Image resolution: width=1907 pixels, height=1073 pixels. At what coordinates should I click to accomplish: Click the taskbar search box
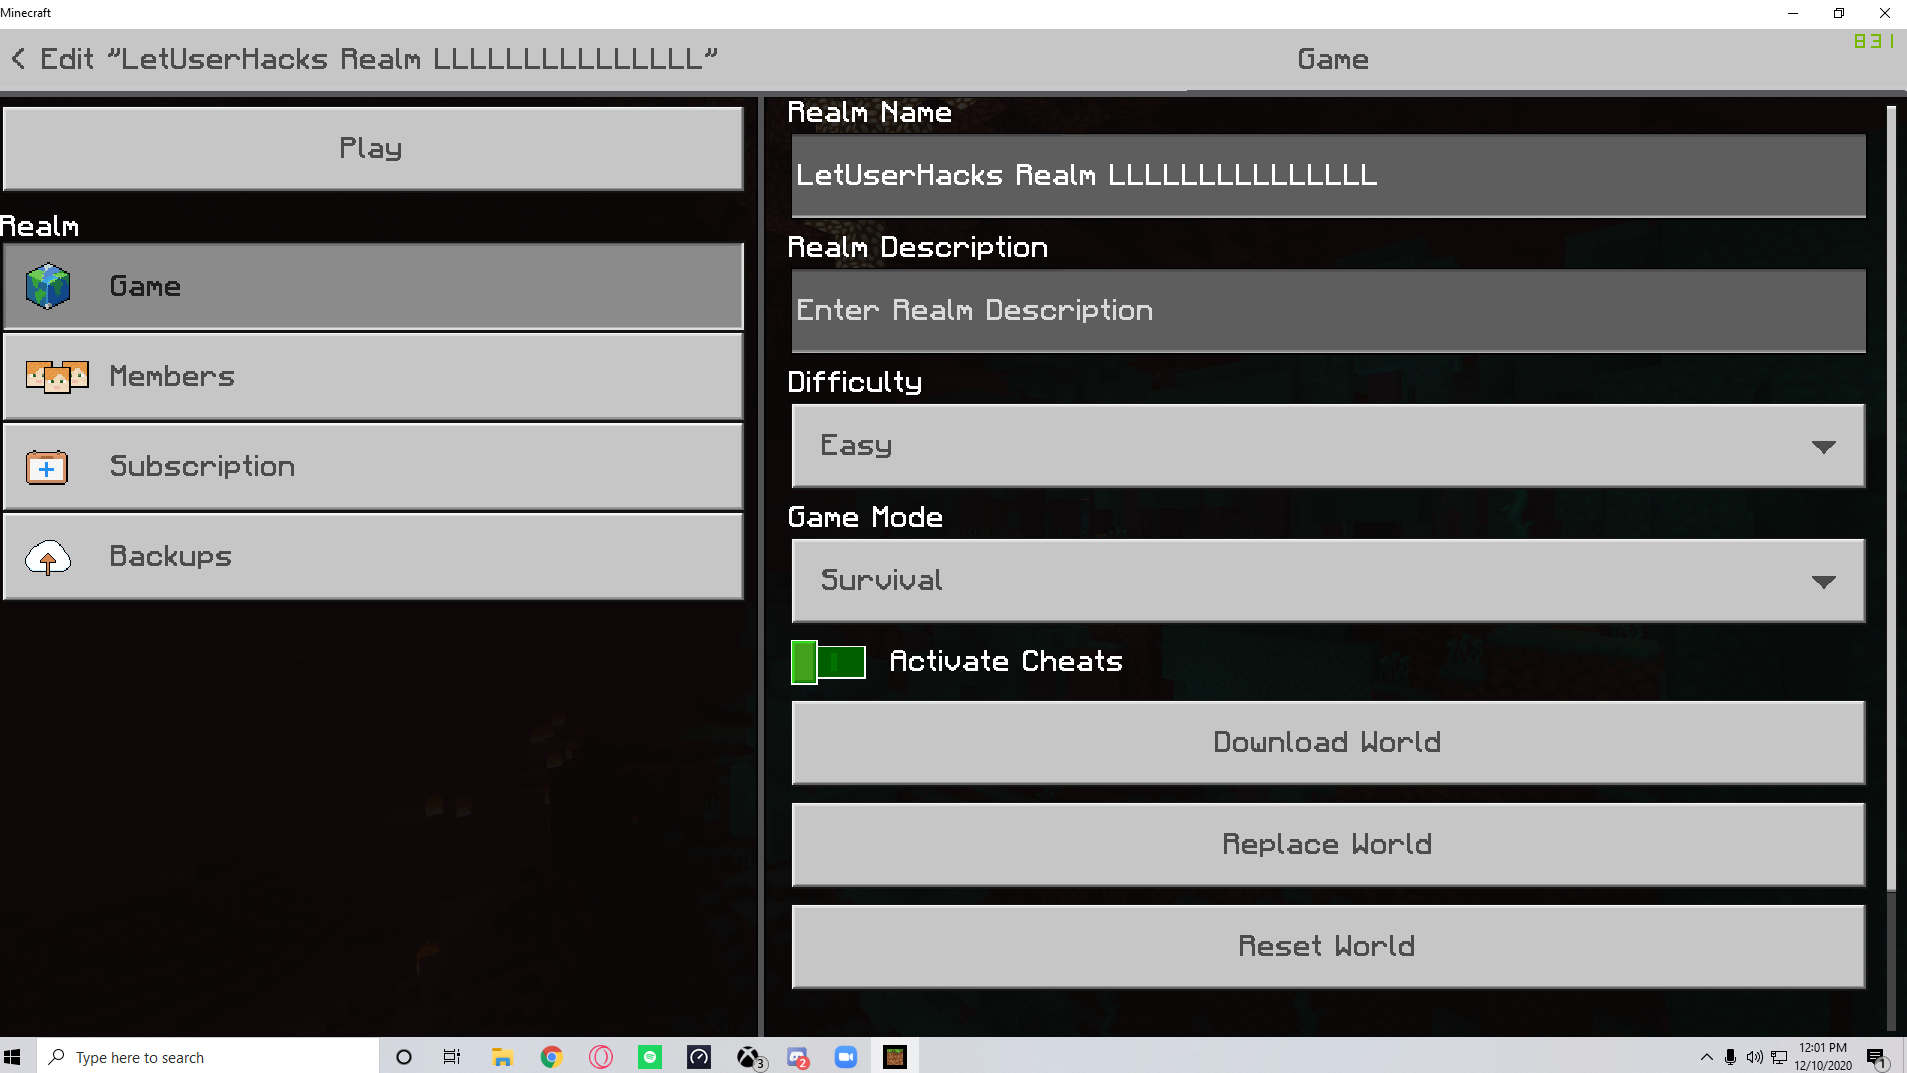[x=208, y=1057]
